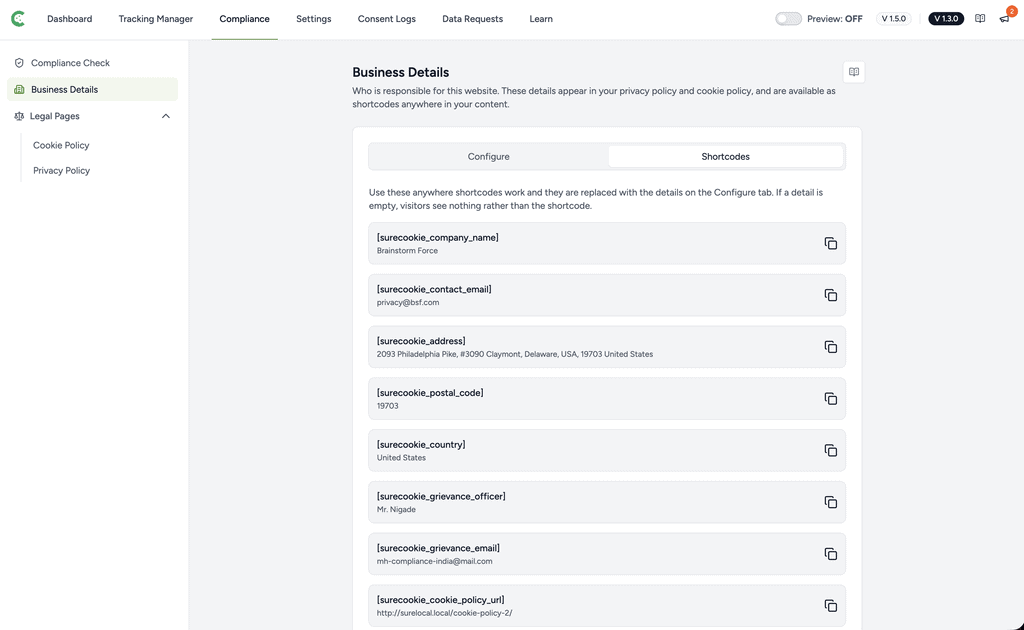Click the [surecookie_address] shortcode text
The image size is (1024, 630).
421,341
